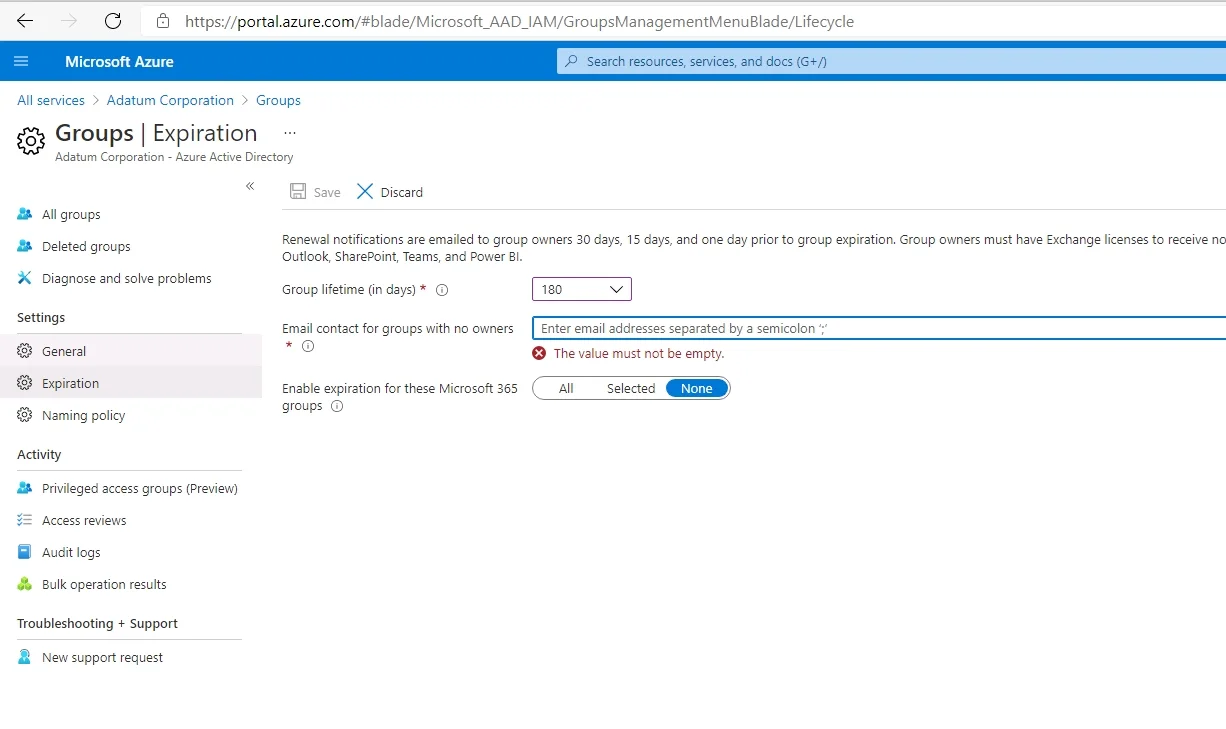Click the New support request icon
1226x729 pixels.
pyautogui.click(x=25, y=657)
